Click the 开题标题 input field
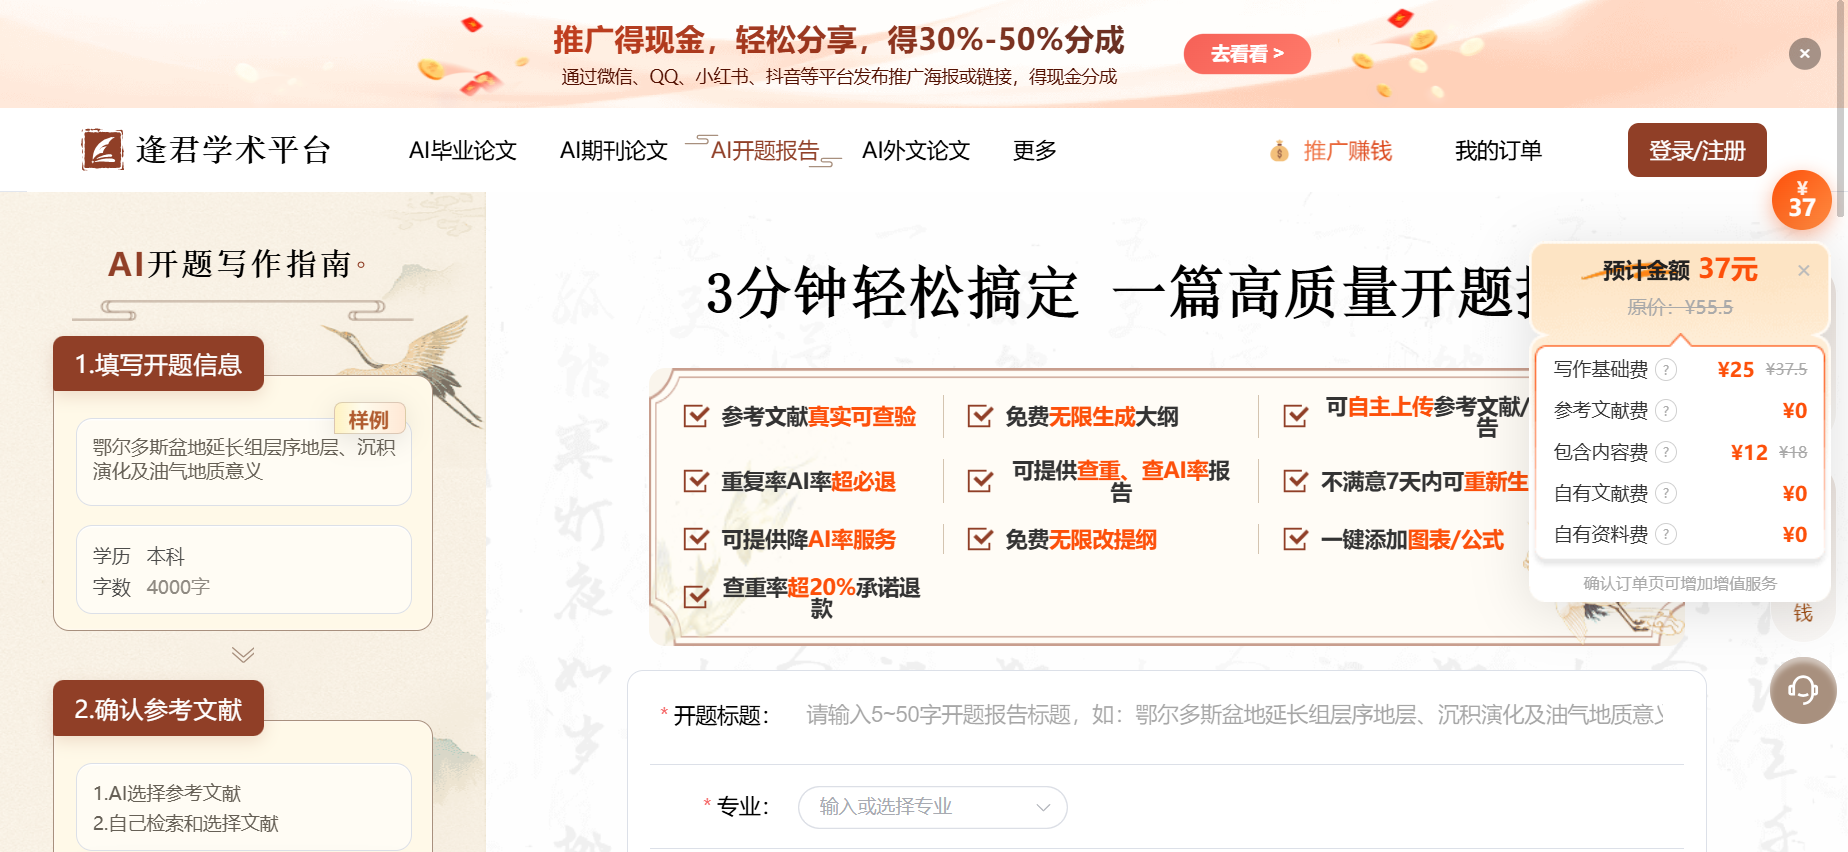1848x852 pixels. tap(1235, 715)
